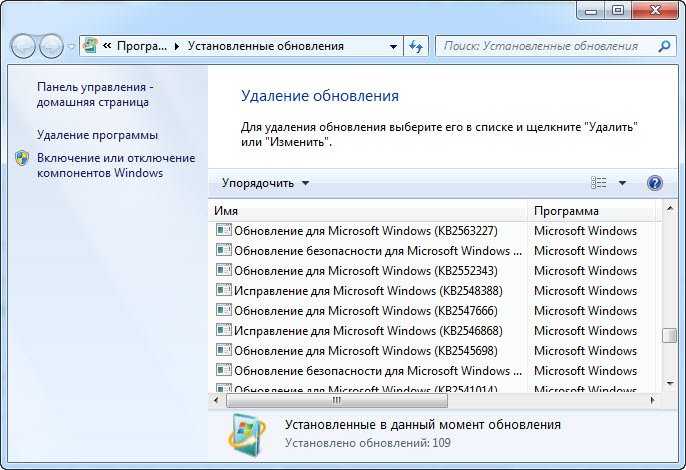Open the address bar history dropdown arrow

393,46
